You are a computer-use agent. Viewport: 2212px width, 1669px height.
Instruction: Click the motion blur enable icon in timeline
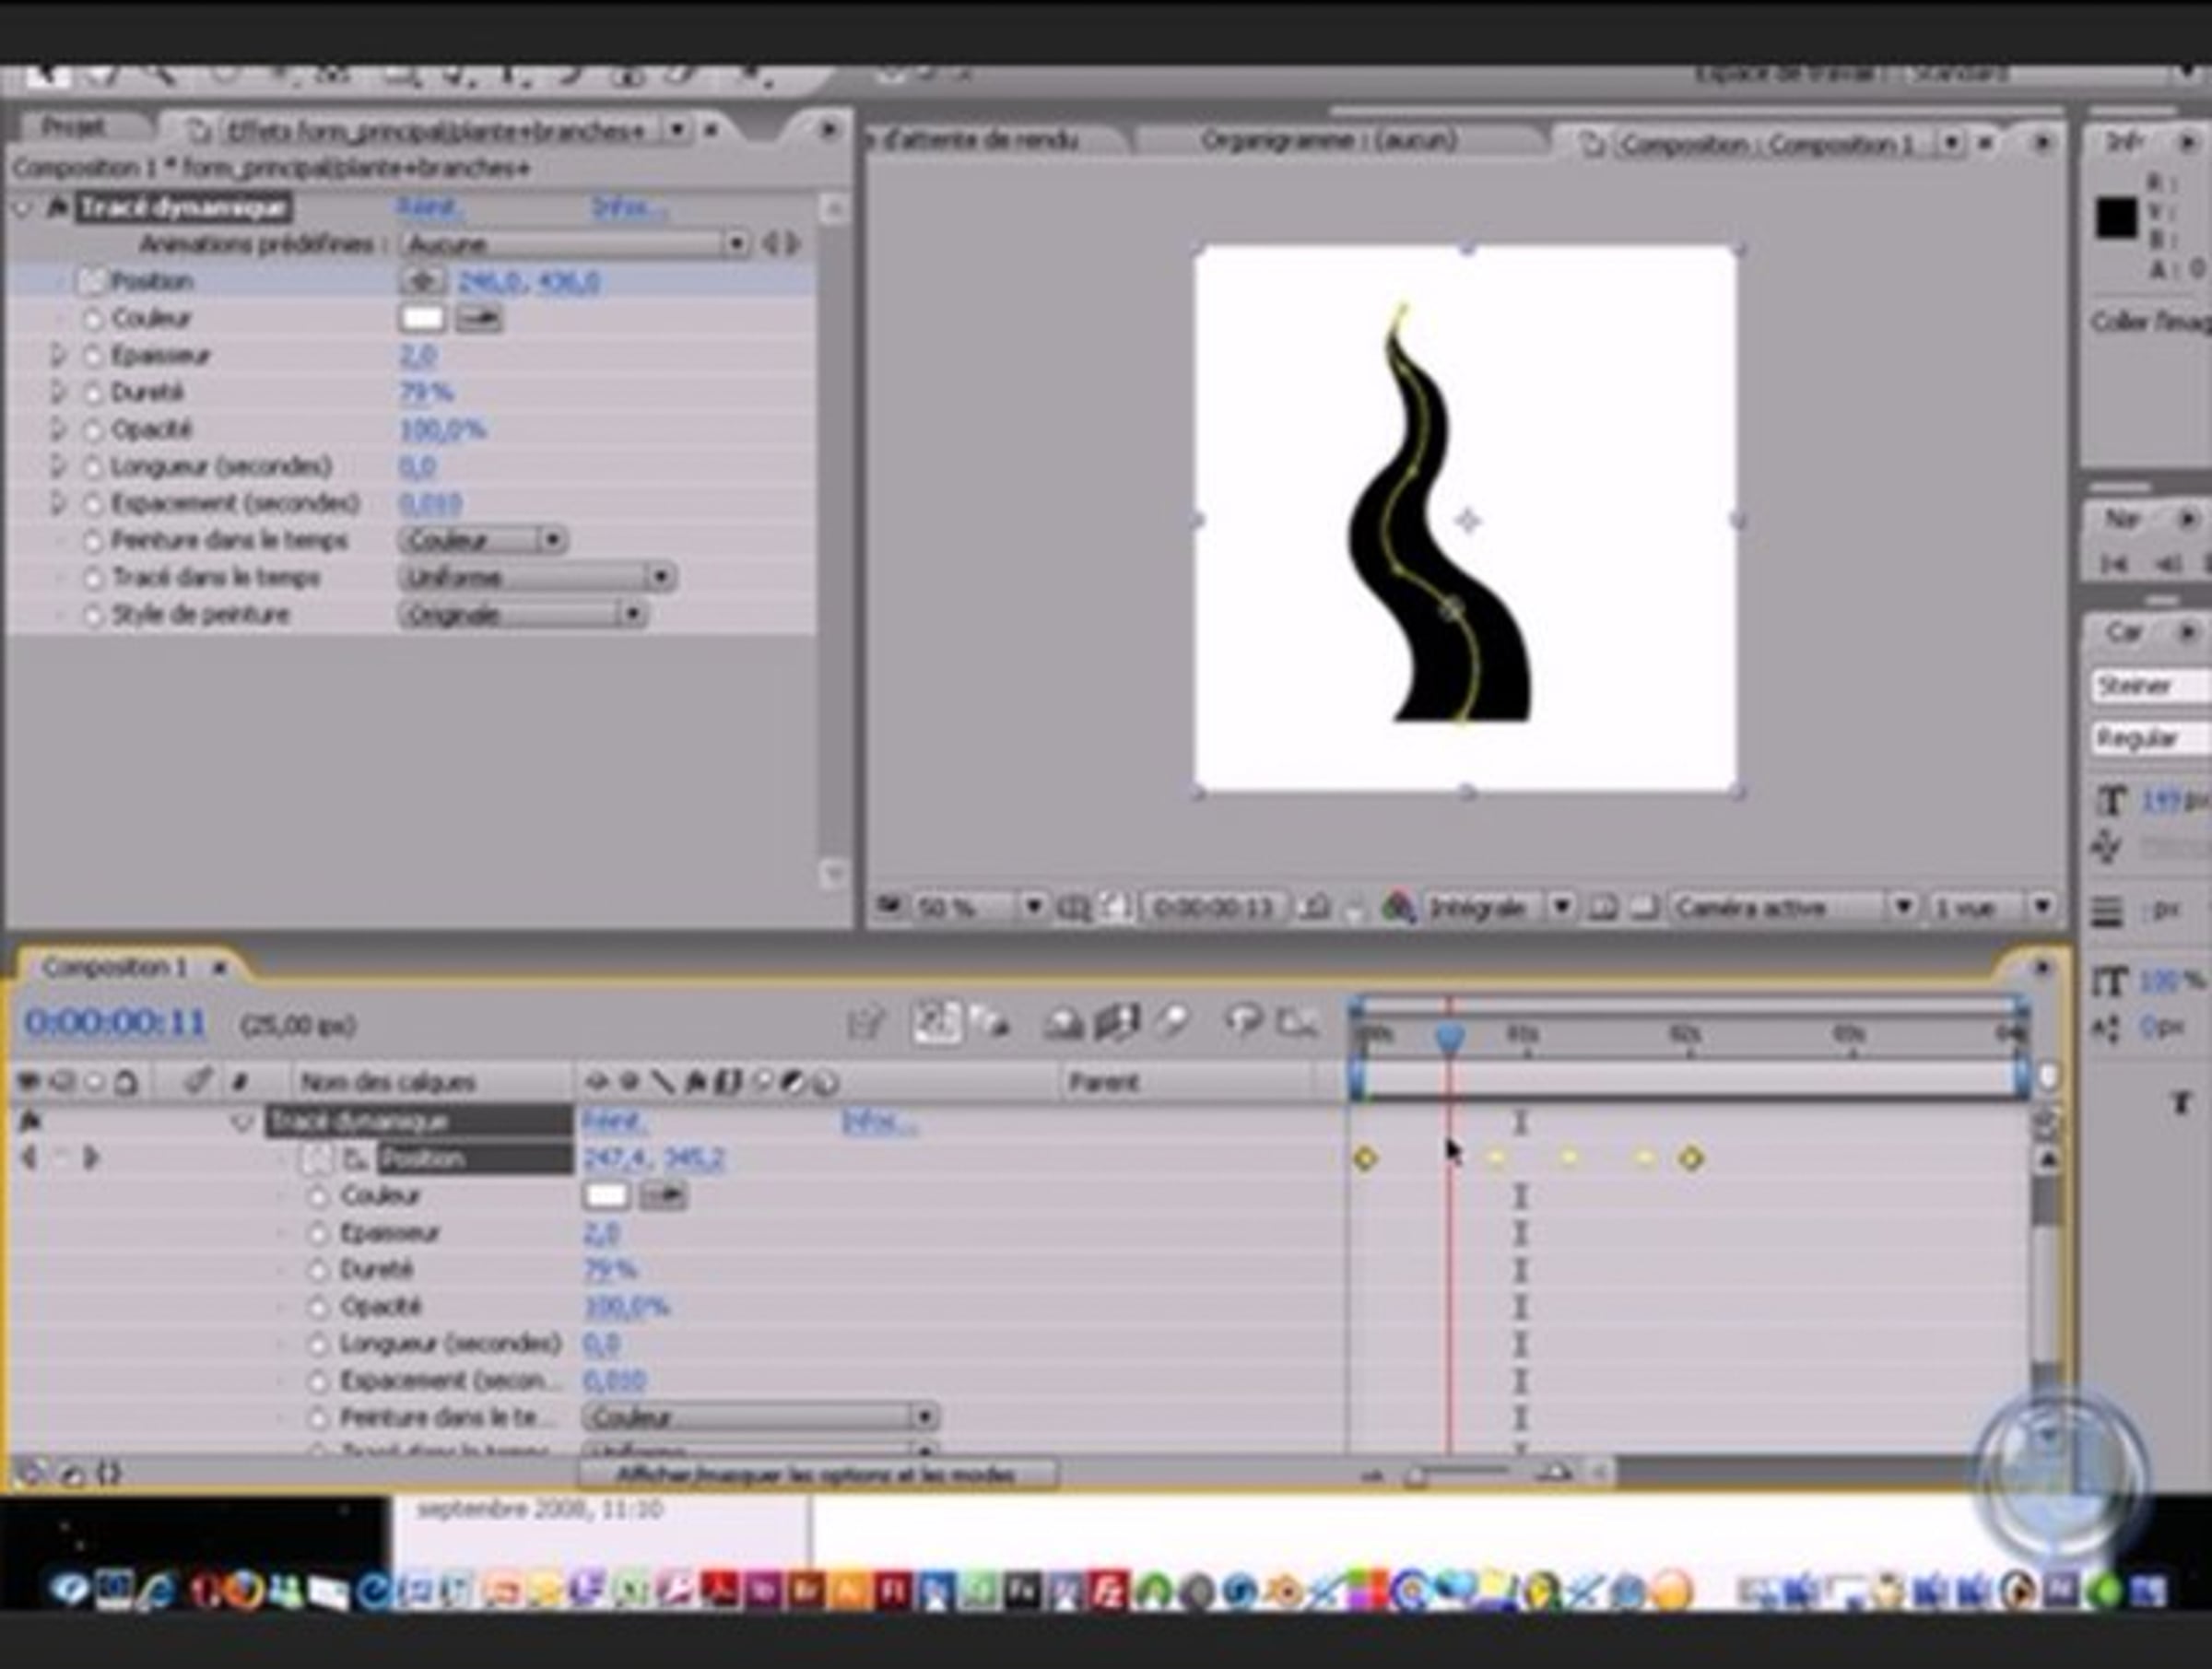[1171, 1022]
